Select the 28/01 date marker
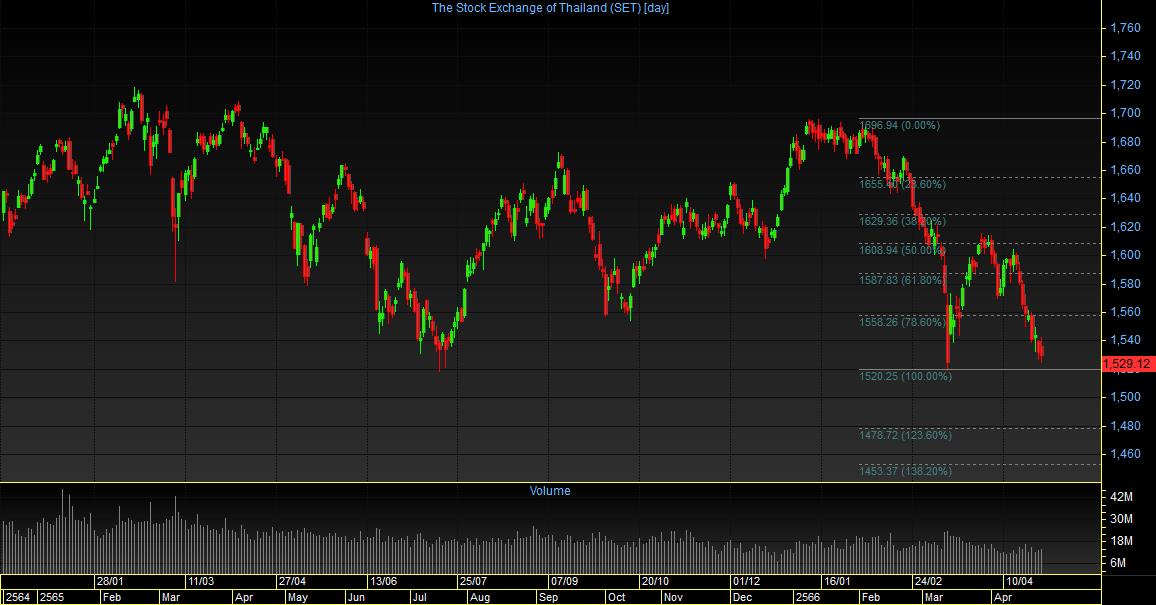This screenshot has width=1156, height=605. point(110,581)
